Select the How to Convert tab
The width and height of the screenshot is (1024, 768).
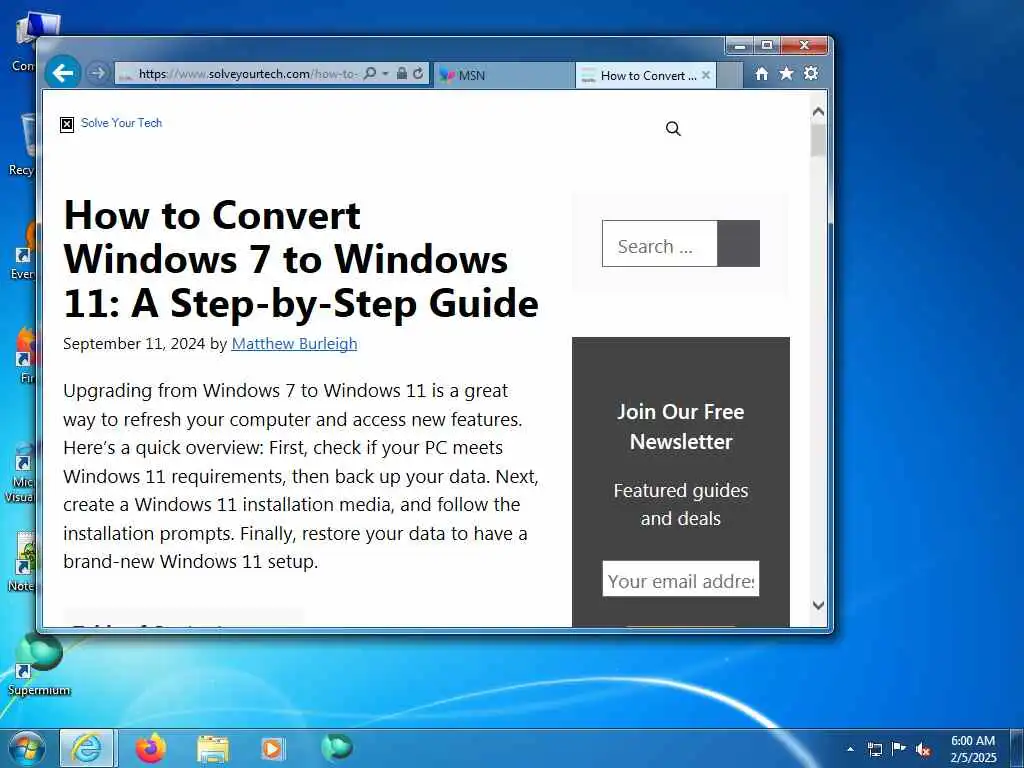click(638, 75)
